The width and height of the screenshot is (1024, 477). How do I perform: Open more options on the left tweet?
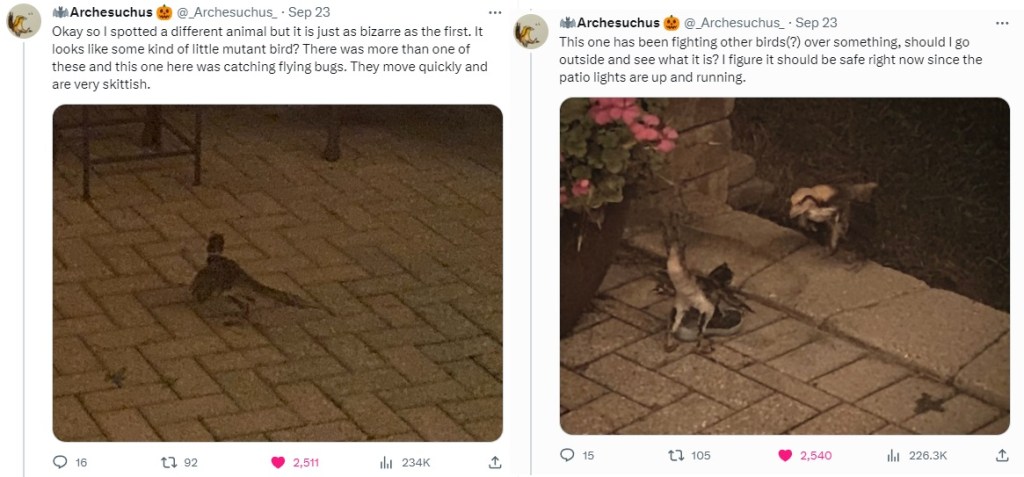coord(494,13)
